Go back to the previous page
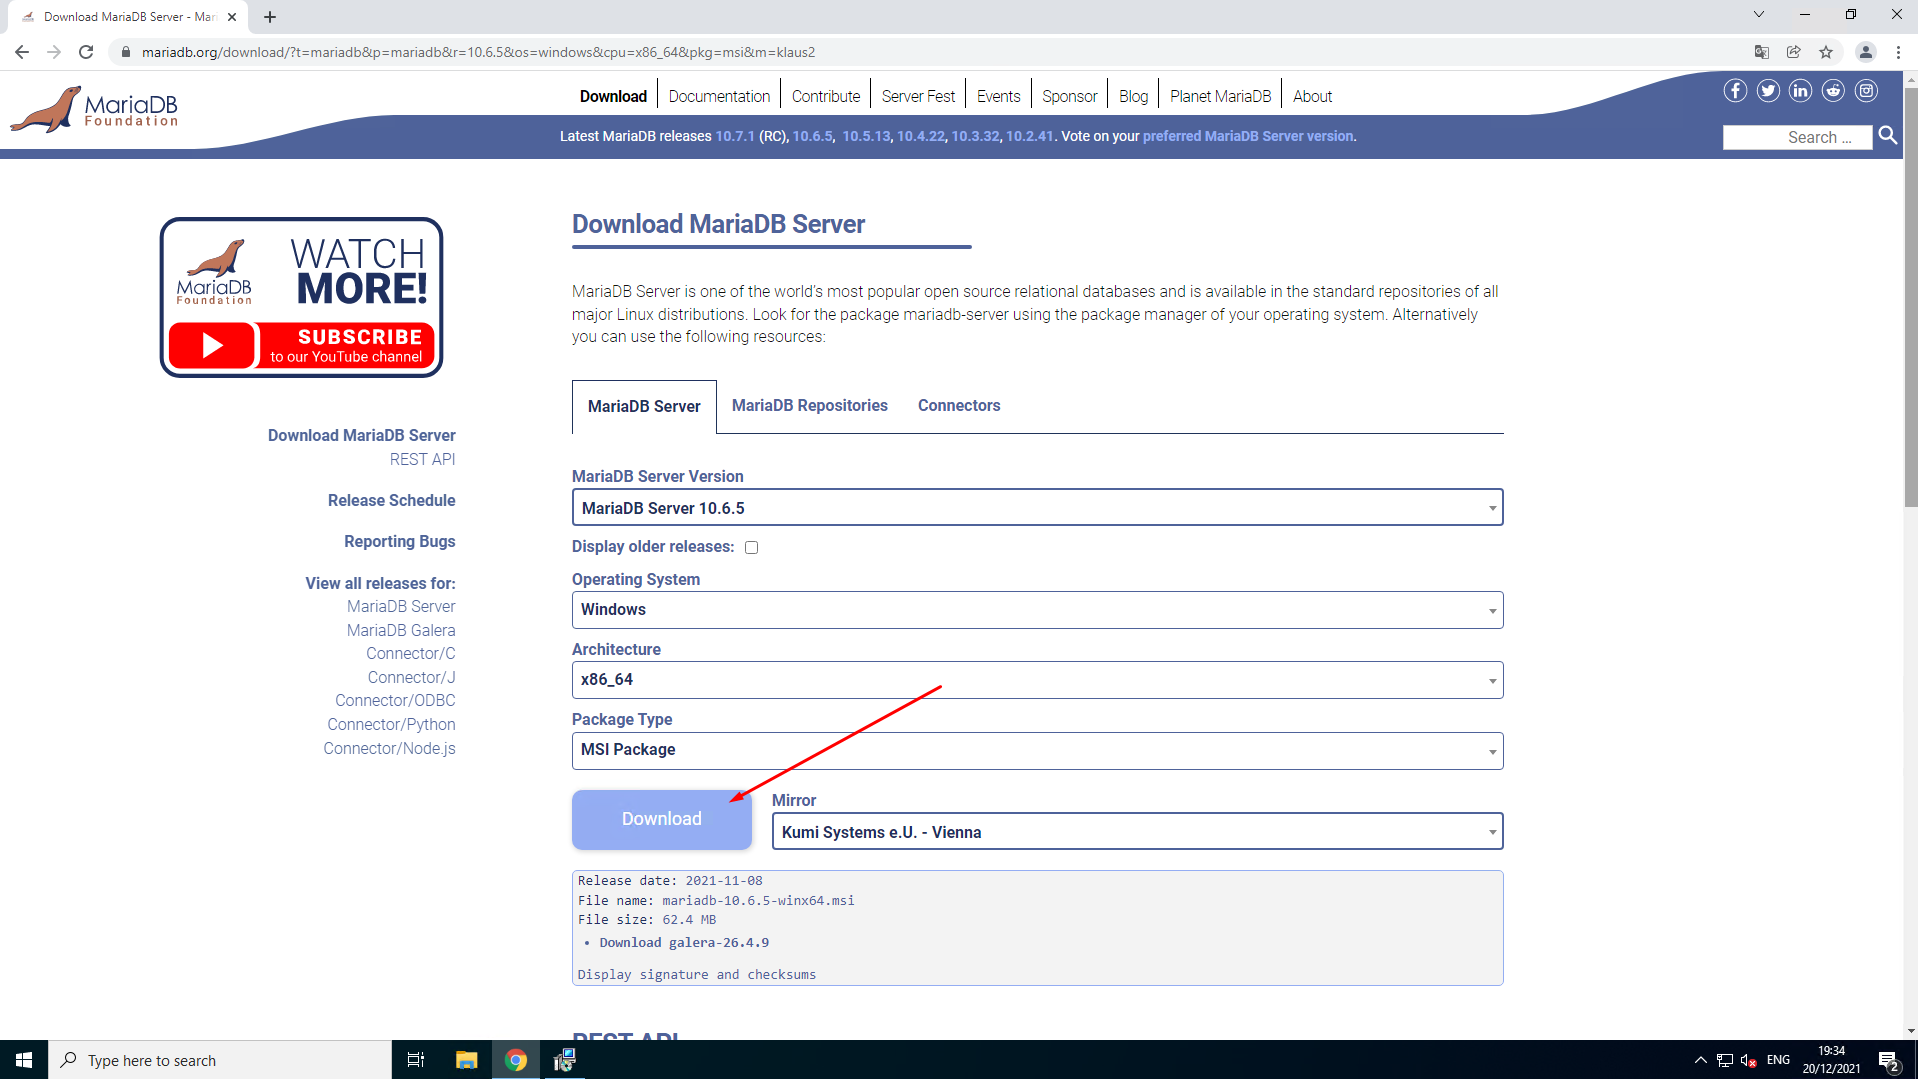Image resolution: width=1918 pixels, height=1079 pixels. [22, 52]
